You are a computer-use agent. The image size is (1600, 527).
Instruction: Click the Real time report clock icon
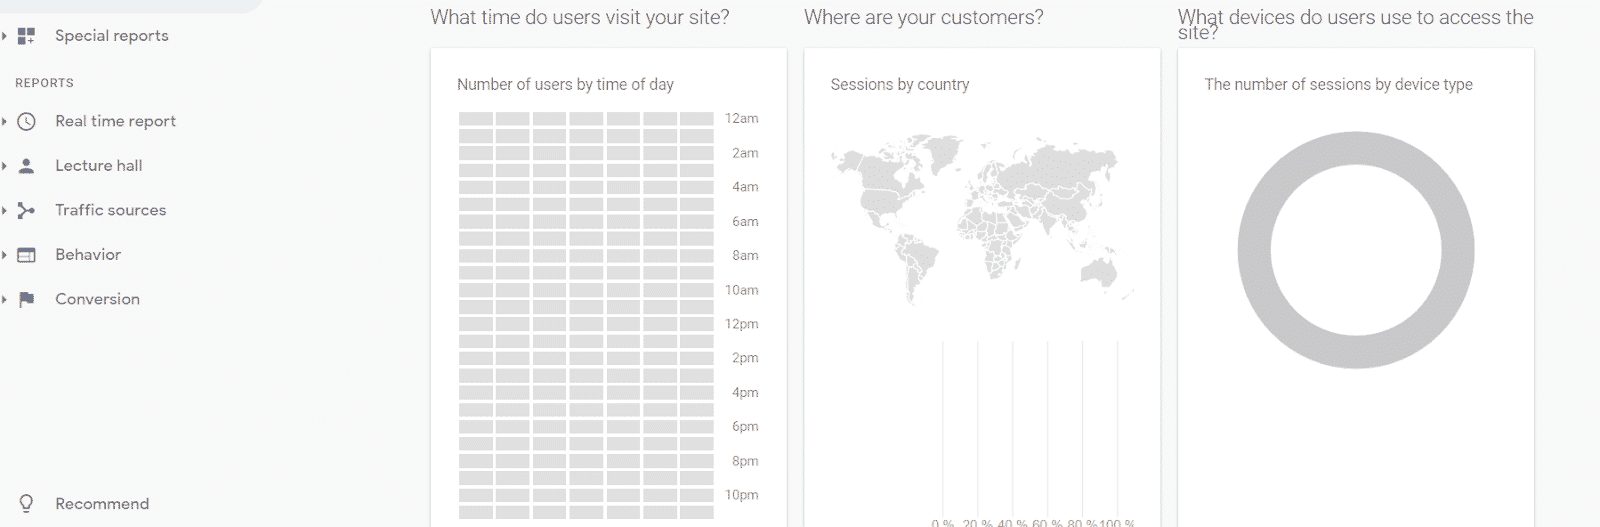point(27,121)
